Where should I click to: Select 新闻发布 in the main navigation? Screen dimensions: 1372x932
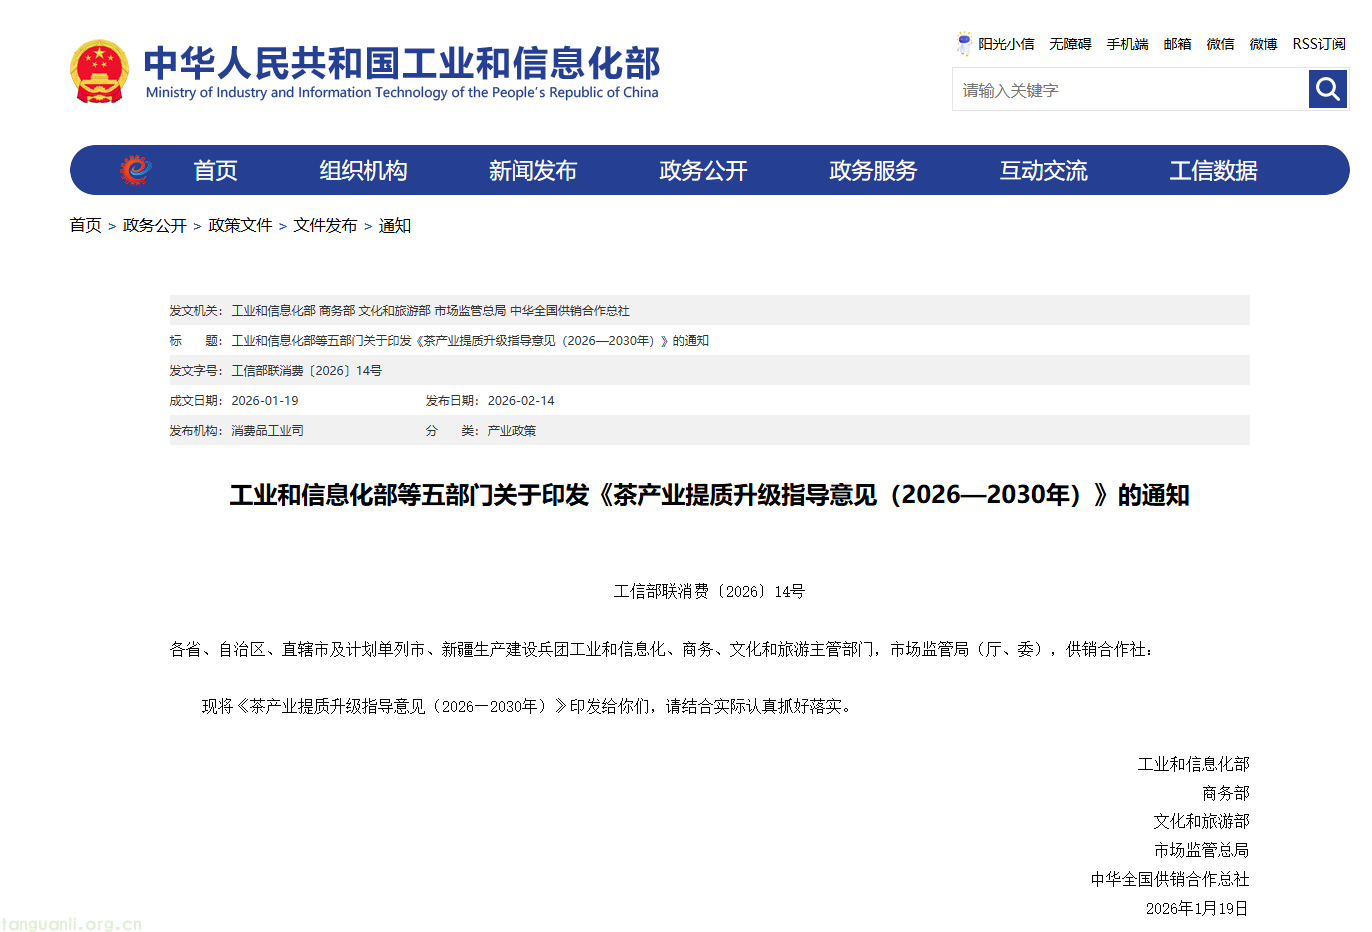(x=533, y=171)
